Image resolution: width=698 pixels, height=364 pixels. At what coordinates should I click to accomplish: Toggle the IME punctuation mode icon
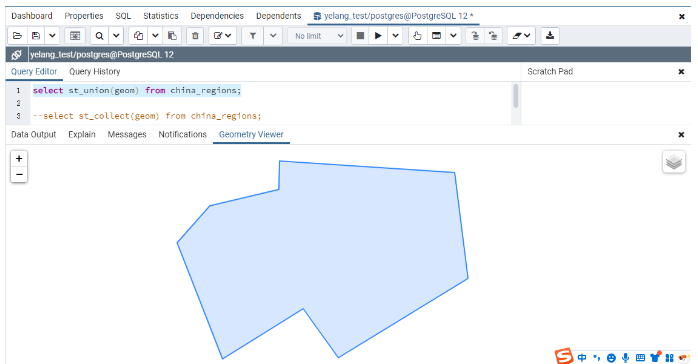pos(597,357)
